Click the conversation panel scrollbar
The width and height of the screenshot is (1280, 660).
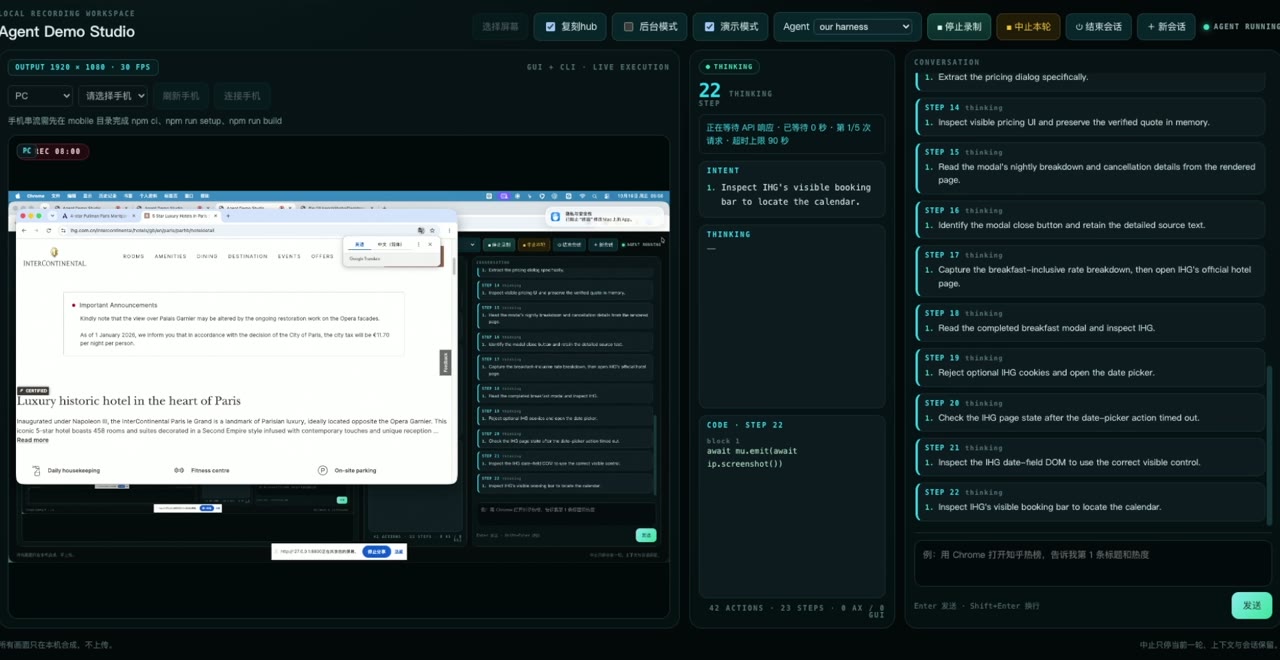pyautogui.click(x=1267, y=445)
